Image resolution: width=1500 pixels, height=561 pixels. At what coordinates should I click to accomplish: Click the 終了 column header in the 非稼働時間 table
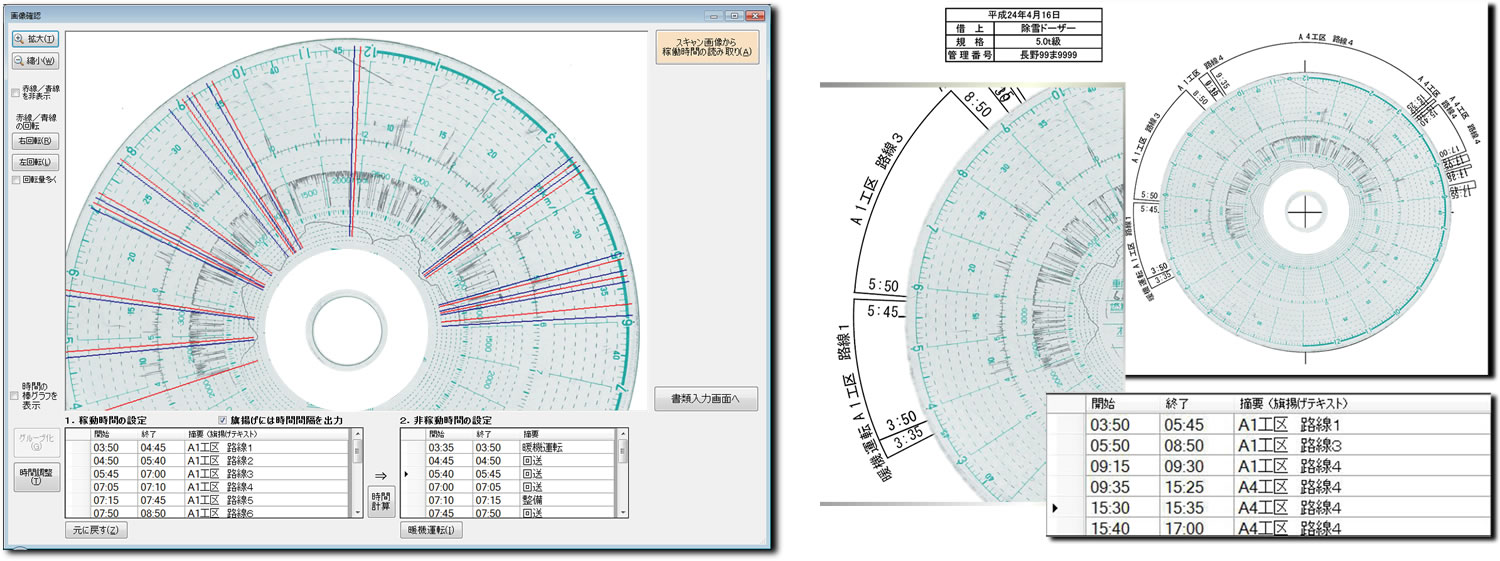click(x=496, y=435)
